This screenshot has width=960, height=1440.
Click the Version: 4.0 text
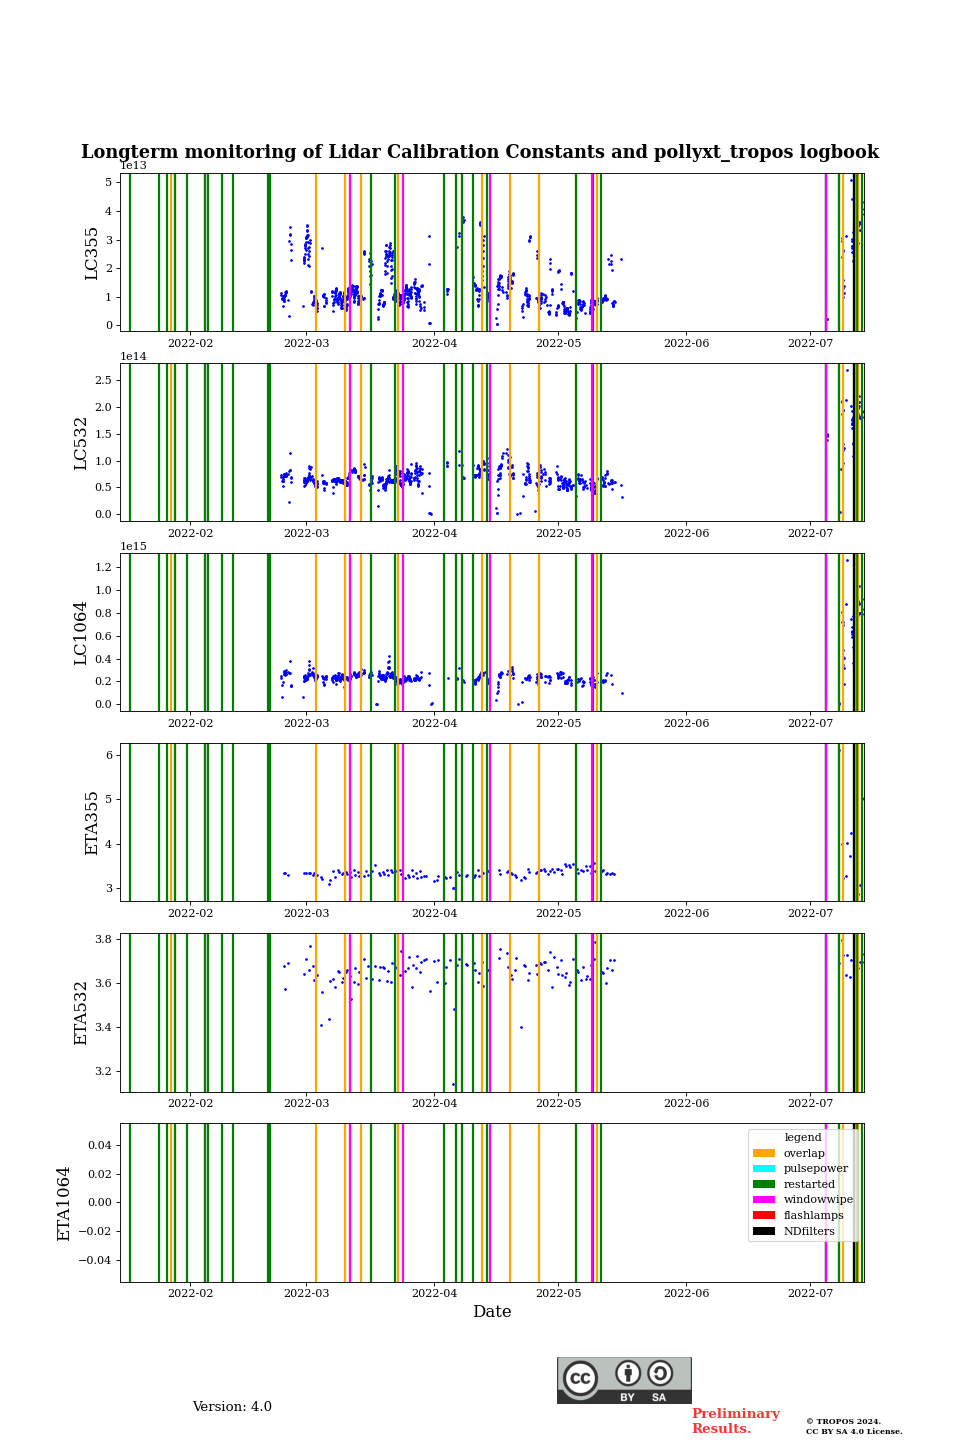pyautogui.click(x=232, y=1407)
